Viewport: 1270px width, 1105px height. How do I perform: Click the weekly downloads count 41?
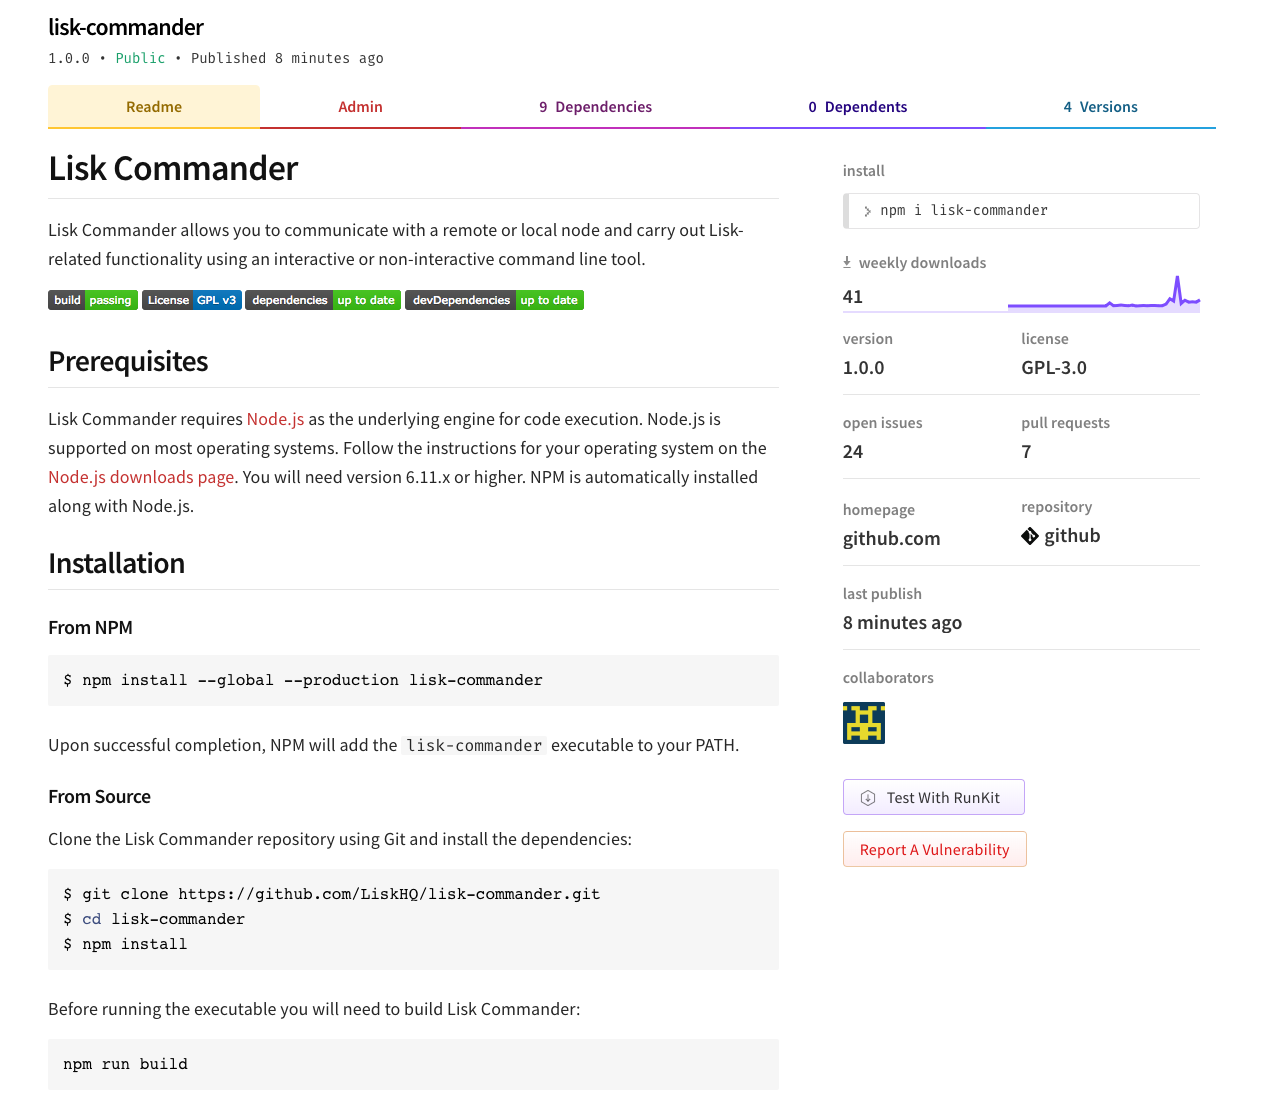click(853, 296)
